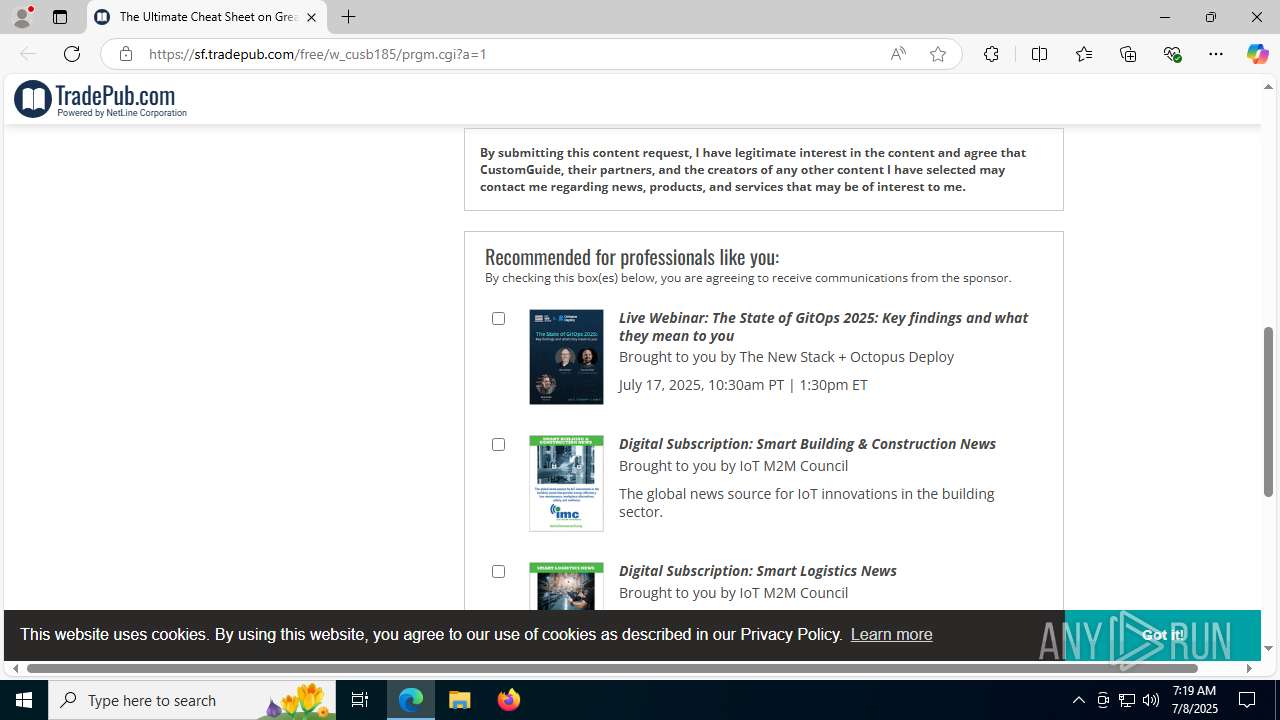The width and height of the screenshot is (1280, 720).
Task: Click the horizontal scrollbar thumb
Action: click(612, 668)
